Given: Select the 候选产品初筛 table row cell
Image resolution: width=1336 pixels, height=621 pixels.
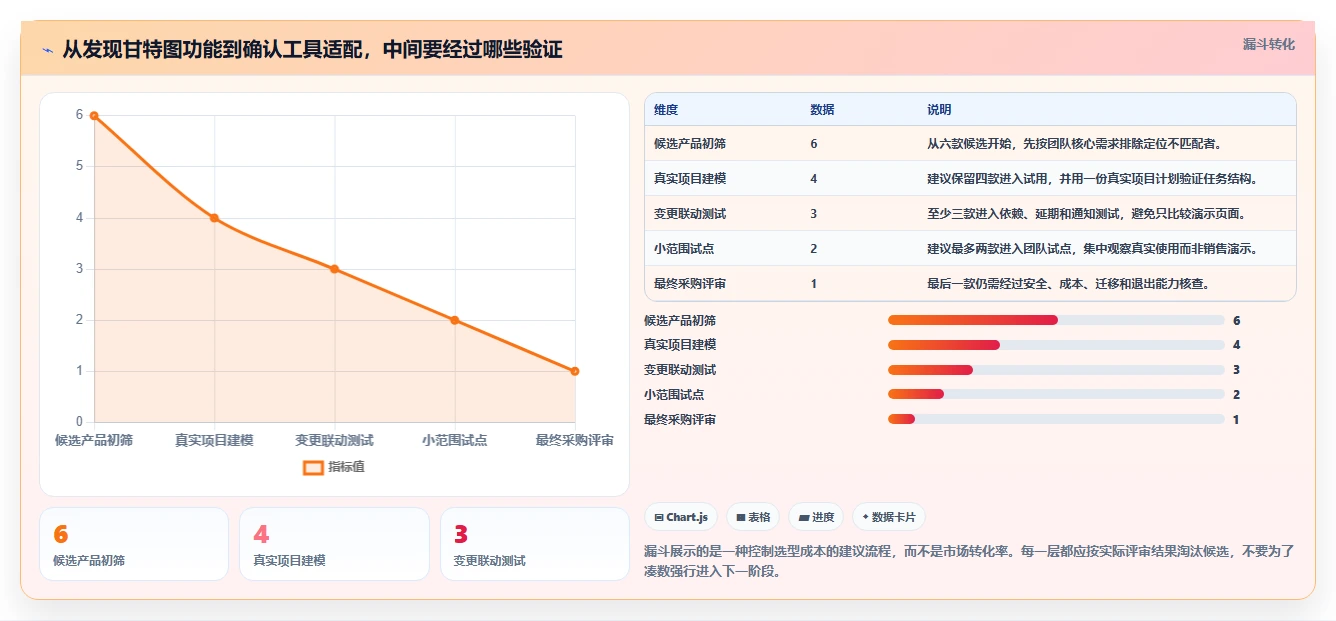Looking at the screenshot, I should click(690, 144).
